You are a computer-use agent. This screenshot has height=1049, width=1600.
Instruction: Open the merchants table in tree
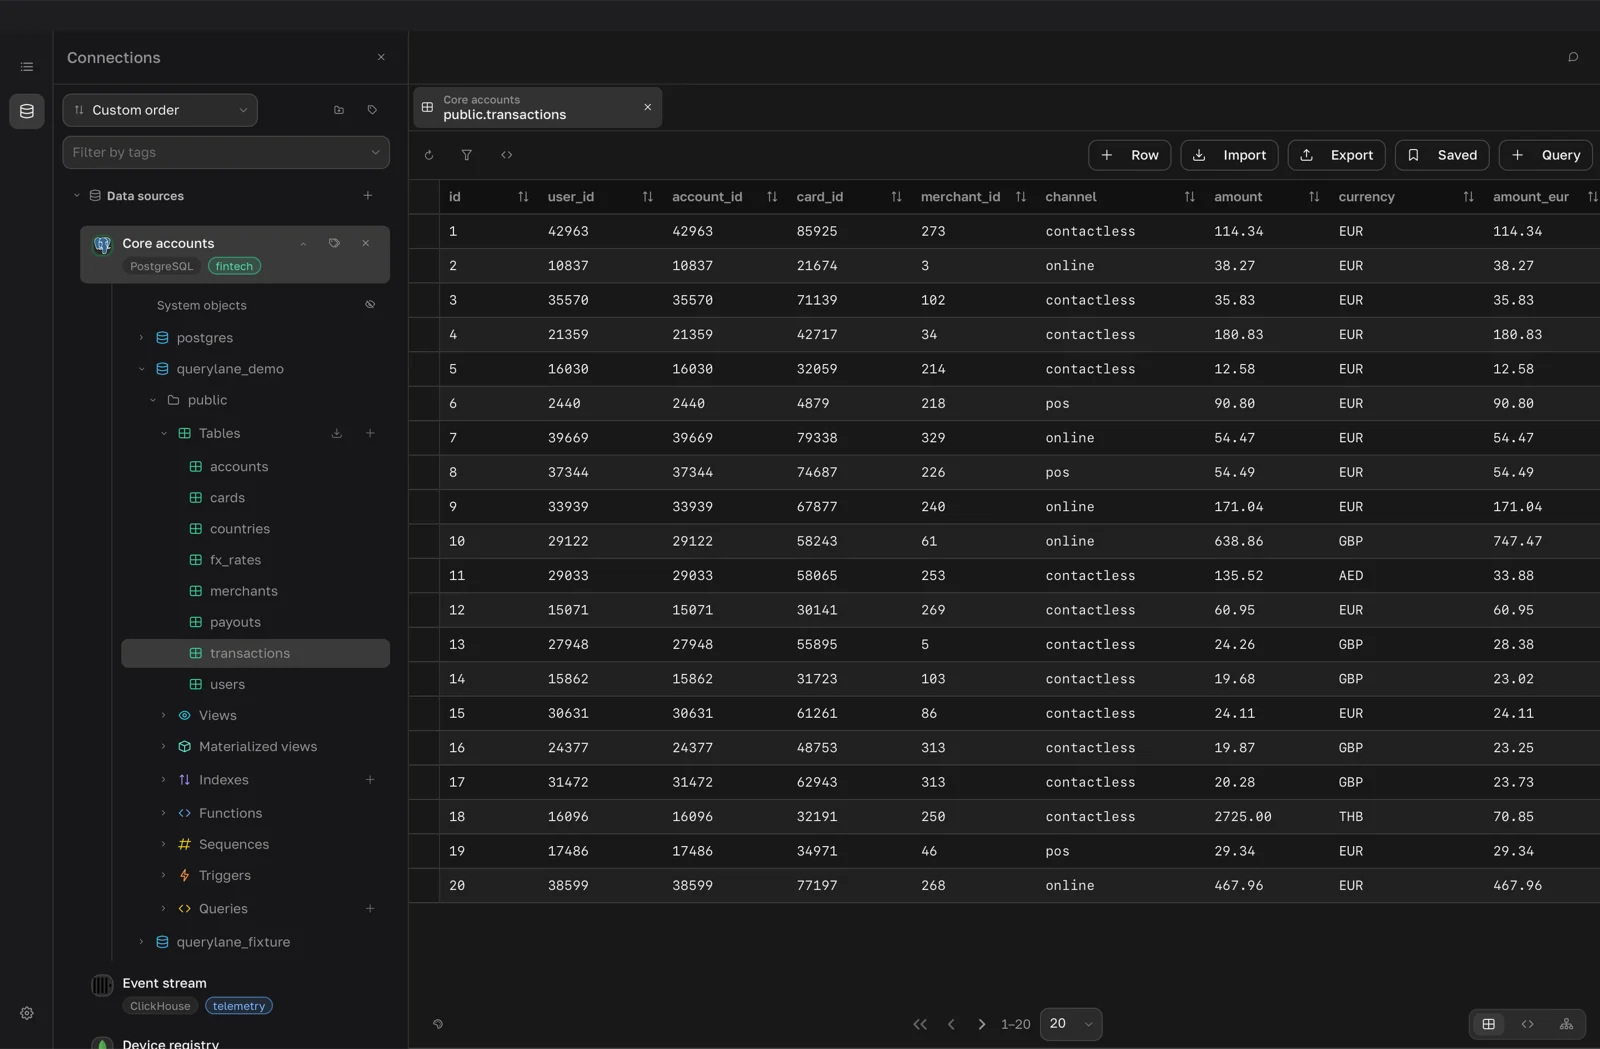[x=243, y=591]
